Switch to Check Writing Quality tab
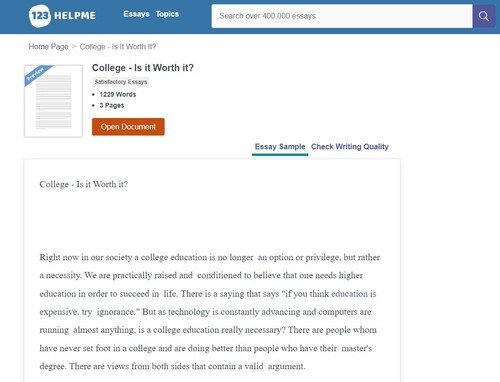 (x=350, y=147)
